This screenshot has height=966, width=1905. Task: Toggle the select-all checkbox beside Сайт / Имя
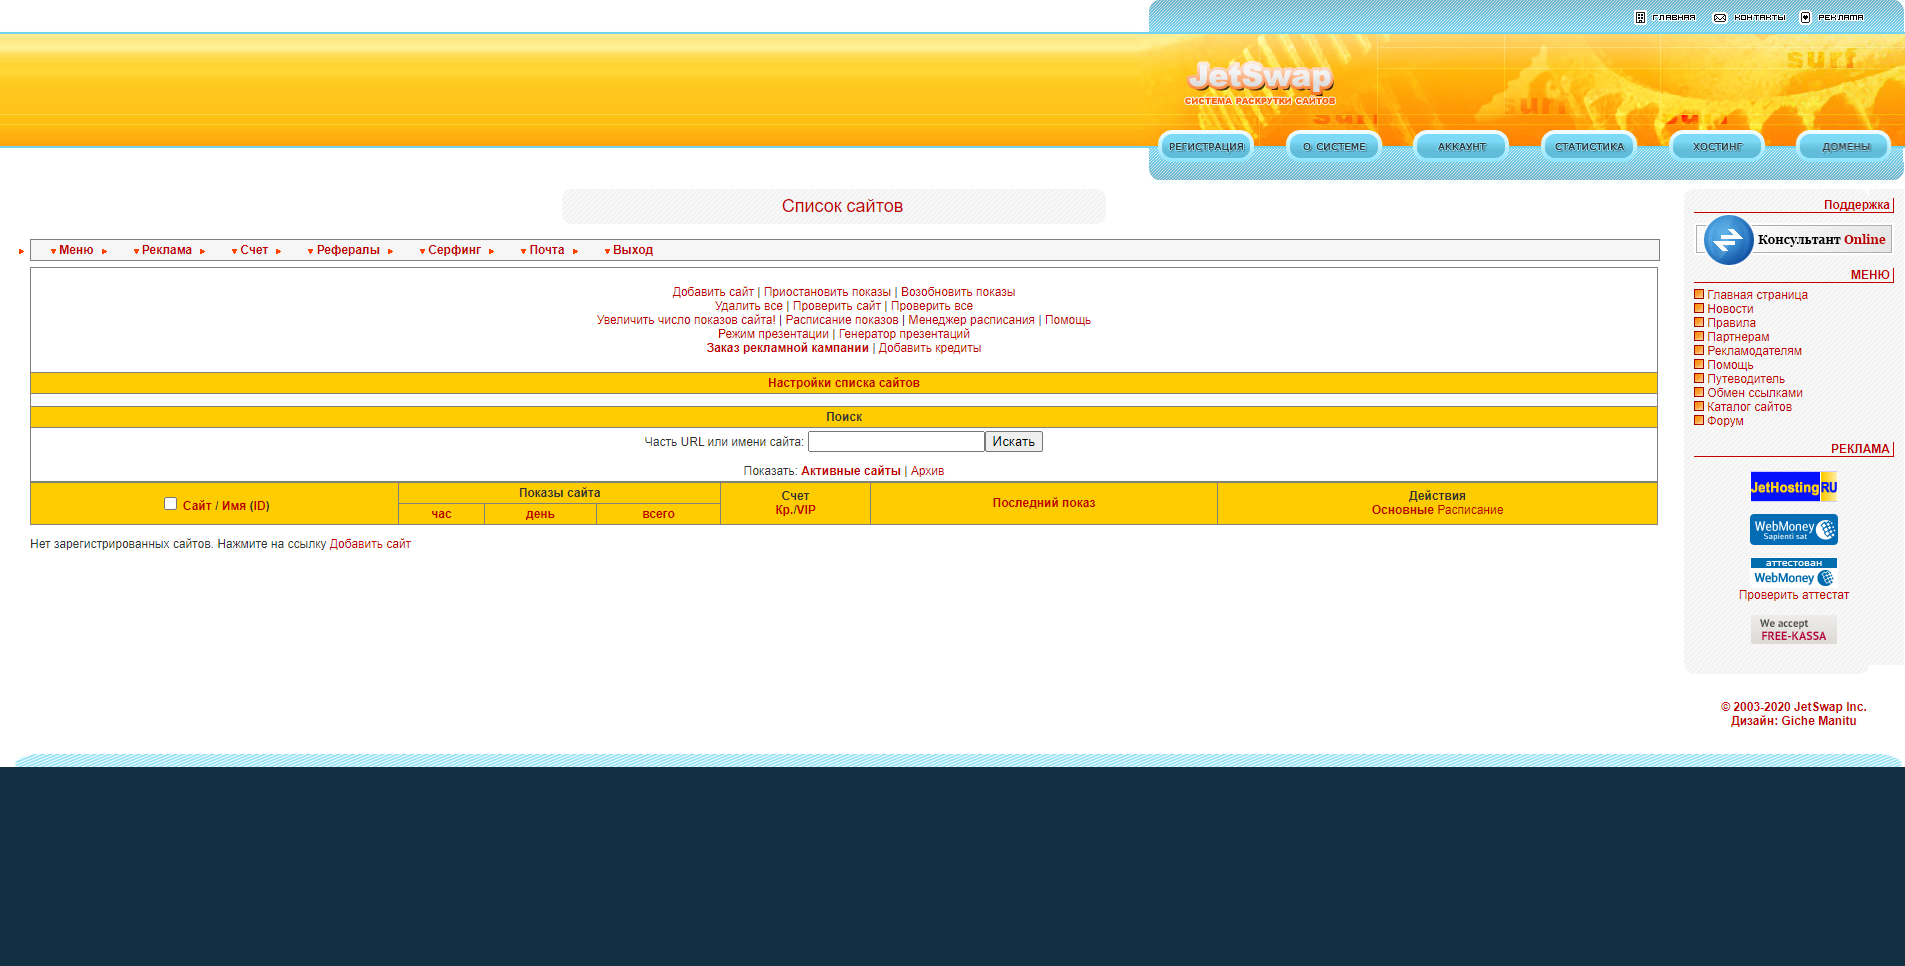(x=170, y=504)
